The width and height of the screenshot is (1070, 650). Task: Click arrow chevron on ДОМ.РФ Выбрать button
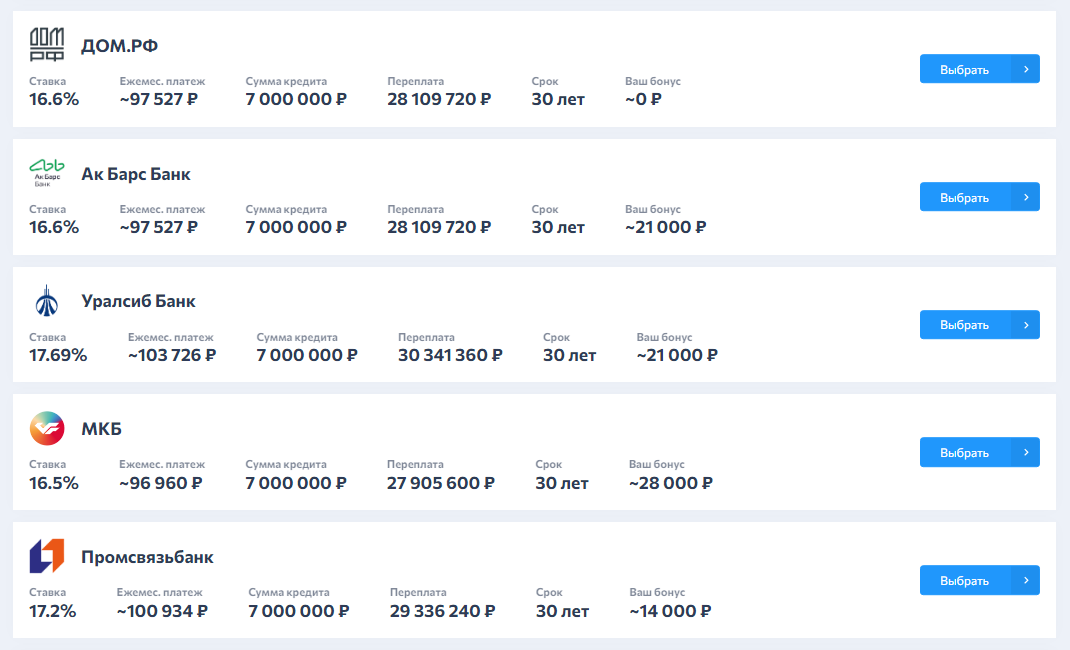click(x=1026, y=69)
